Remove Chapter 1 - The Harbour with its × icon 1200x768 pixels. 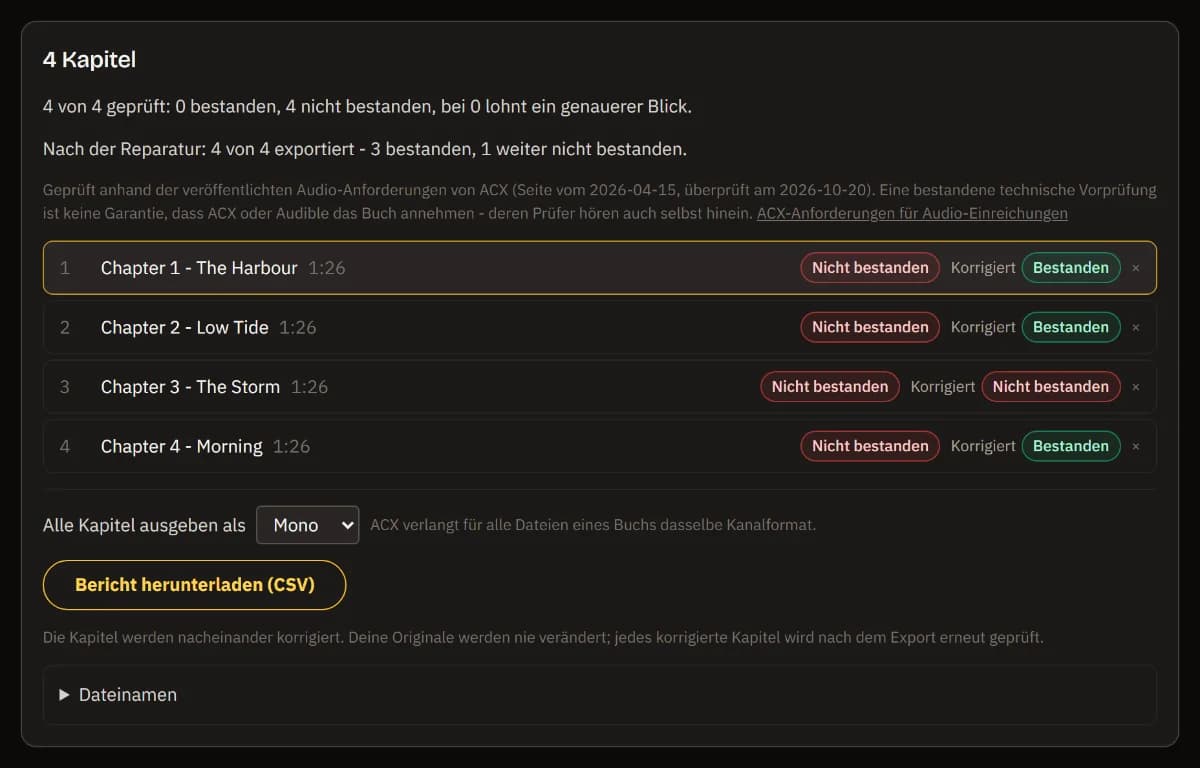pyautogui.click(x=1135, y=268)
